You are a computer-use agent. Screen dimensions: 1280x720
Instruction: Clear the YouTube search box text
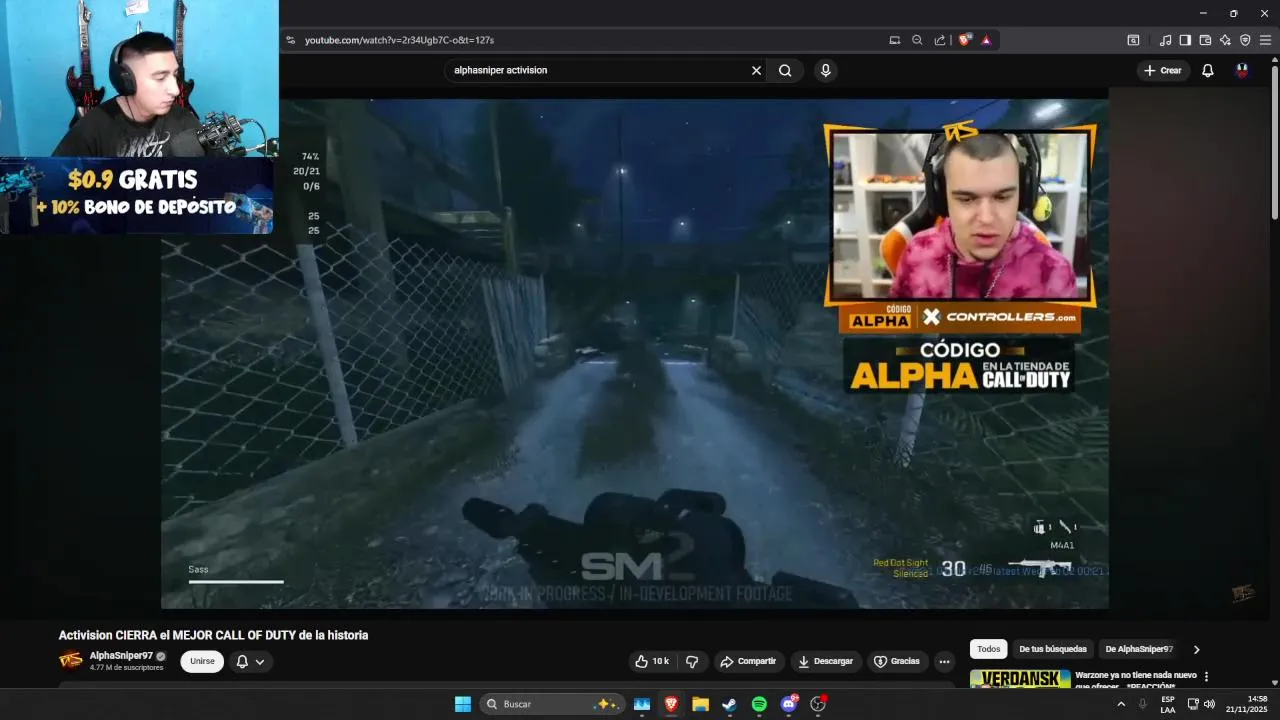756,70
